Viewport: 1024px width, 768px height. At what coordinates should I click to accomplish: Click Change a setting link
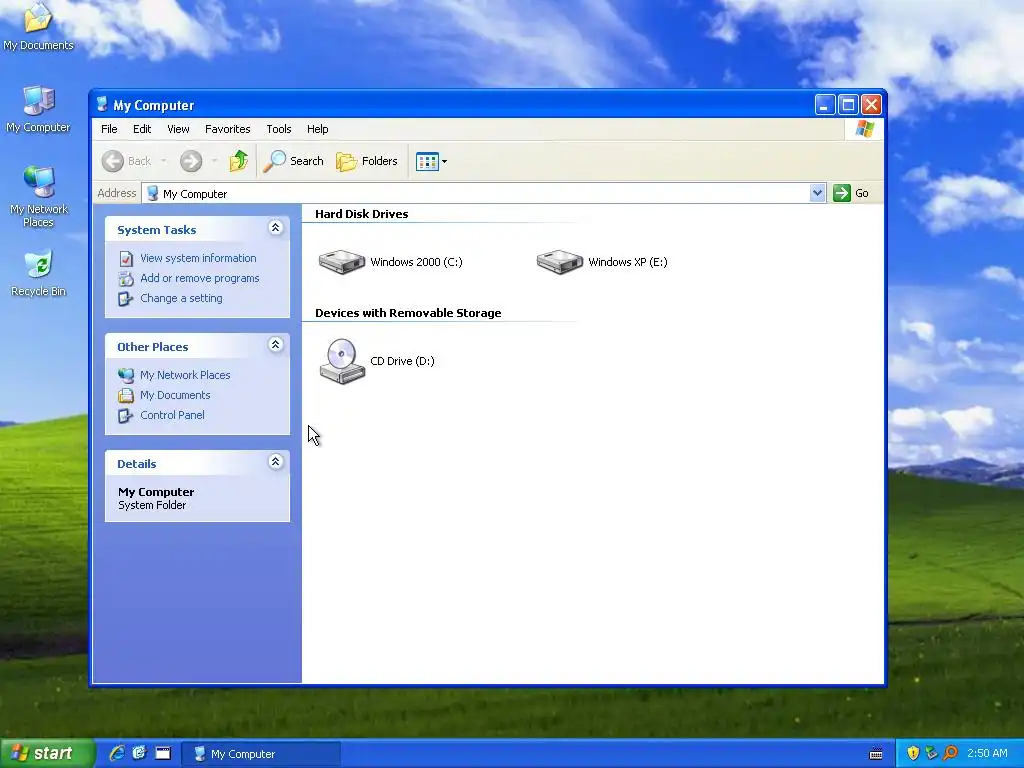point(181,298)
